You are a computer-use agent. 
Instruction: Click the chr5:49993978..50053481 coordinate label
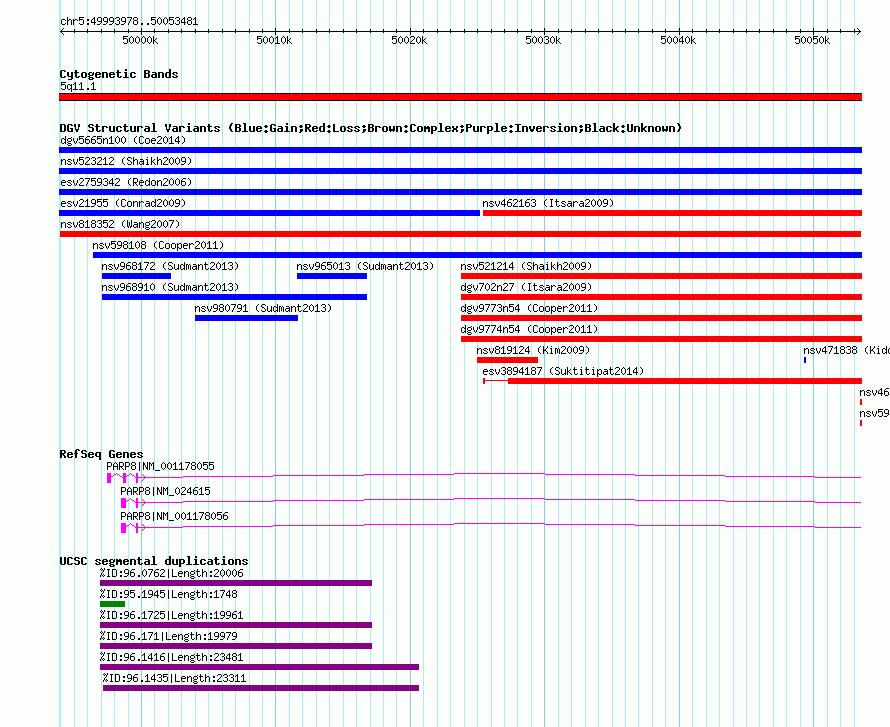click(x=129, y=22)
